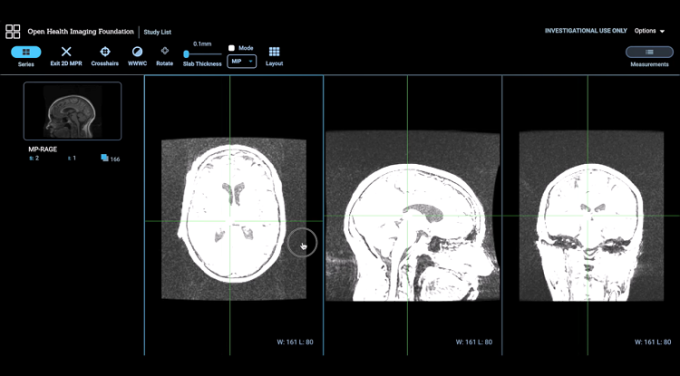This screenshot has width=680, height=376.
Task: Click the Open Health Imaging Foundation title
Action: pyautogui.click(x=81, y=32)
